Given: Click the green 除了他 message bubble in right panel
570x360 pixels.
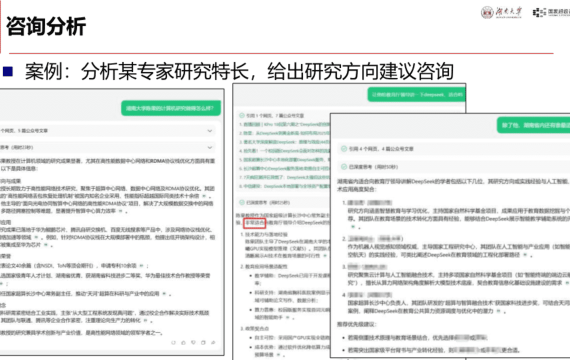Looking at the screenshot, I should coord(533,125).
